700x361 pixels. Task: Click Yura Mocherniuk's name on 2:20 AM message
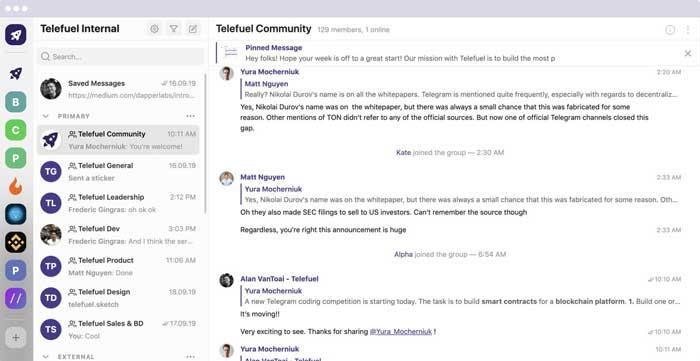pyautogui.click(x=270, y=72)
